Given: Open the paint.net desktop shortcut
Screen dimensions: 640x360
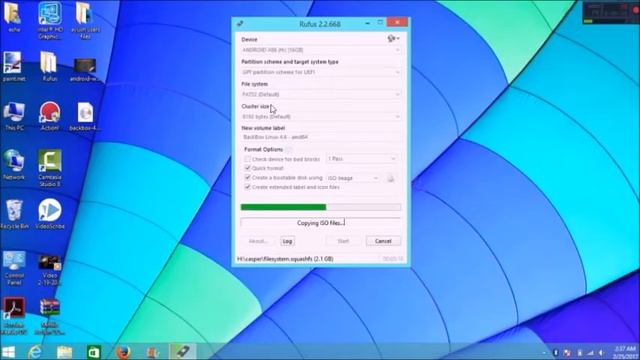Looking at the screenshot, I should pyautogui.click(x=13, y=65).
